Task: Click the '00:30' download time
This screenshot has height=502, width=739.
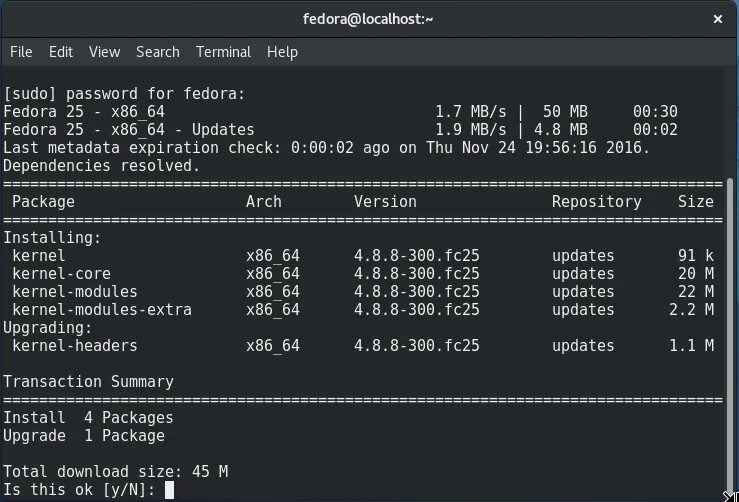Action: click(x=655, y=112)
